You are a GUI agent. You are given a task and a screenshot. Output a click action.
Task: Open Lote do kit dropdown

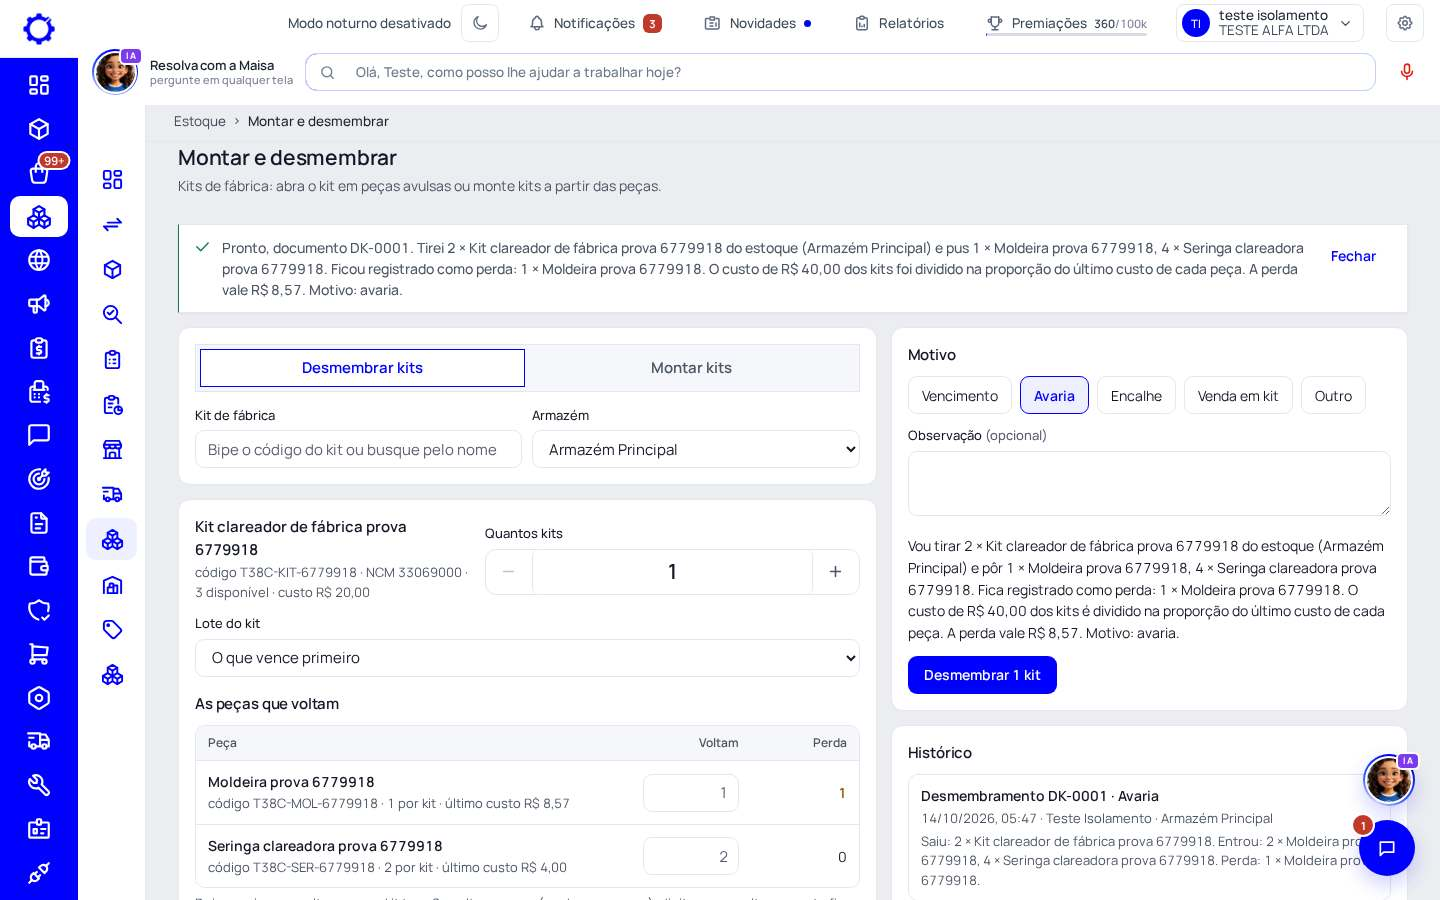click(527, 658)
